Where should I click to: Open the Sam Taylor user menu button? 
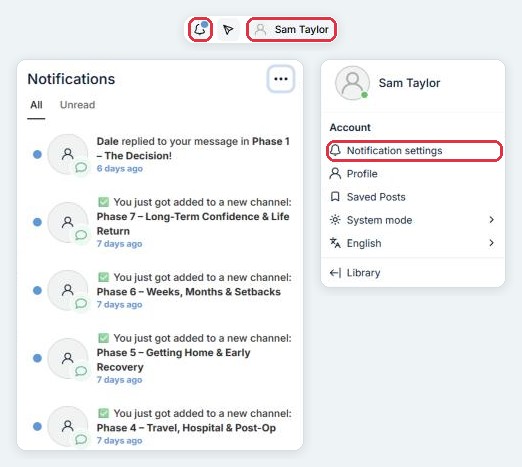[x=291, y=30]
